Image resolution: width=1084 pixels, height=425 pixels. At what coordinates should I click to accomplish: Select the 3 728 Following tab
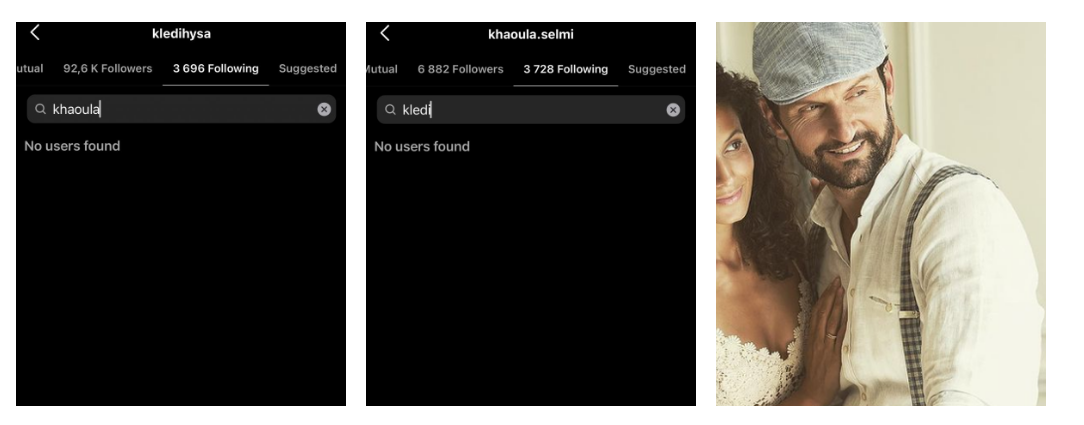pos(566,69)
